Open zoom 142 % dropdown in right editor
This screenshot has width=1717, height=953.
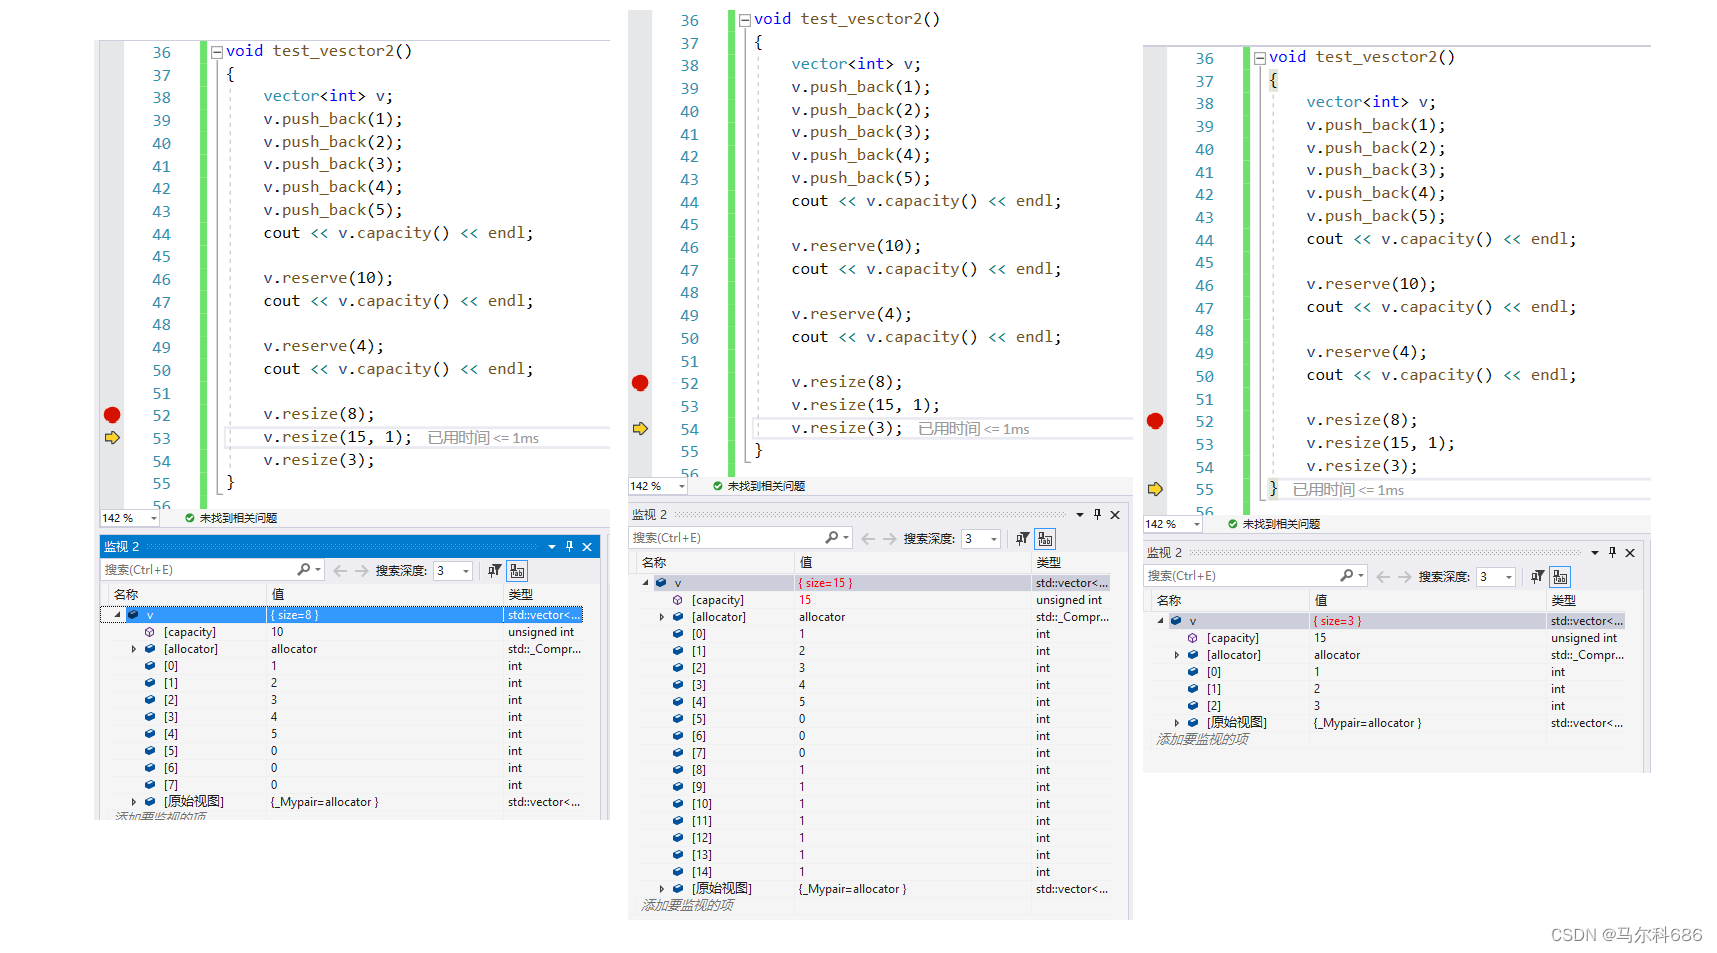tap(1196, 524)
